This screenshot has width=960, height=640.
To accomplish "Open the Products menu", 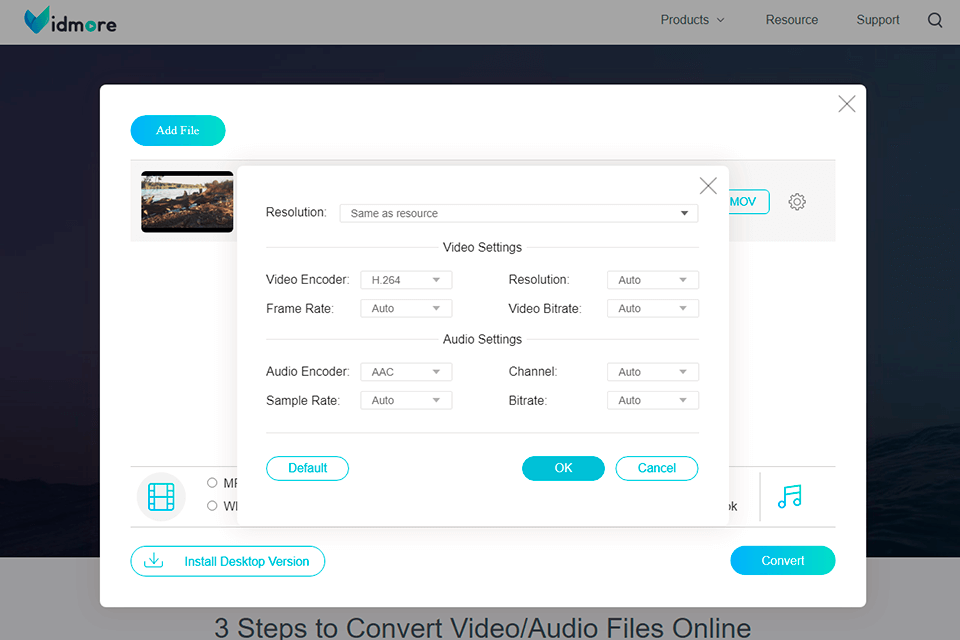I will tap(692, 20).
